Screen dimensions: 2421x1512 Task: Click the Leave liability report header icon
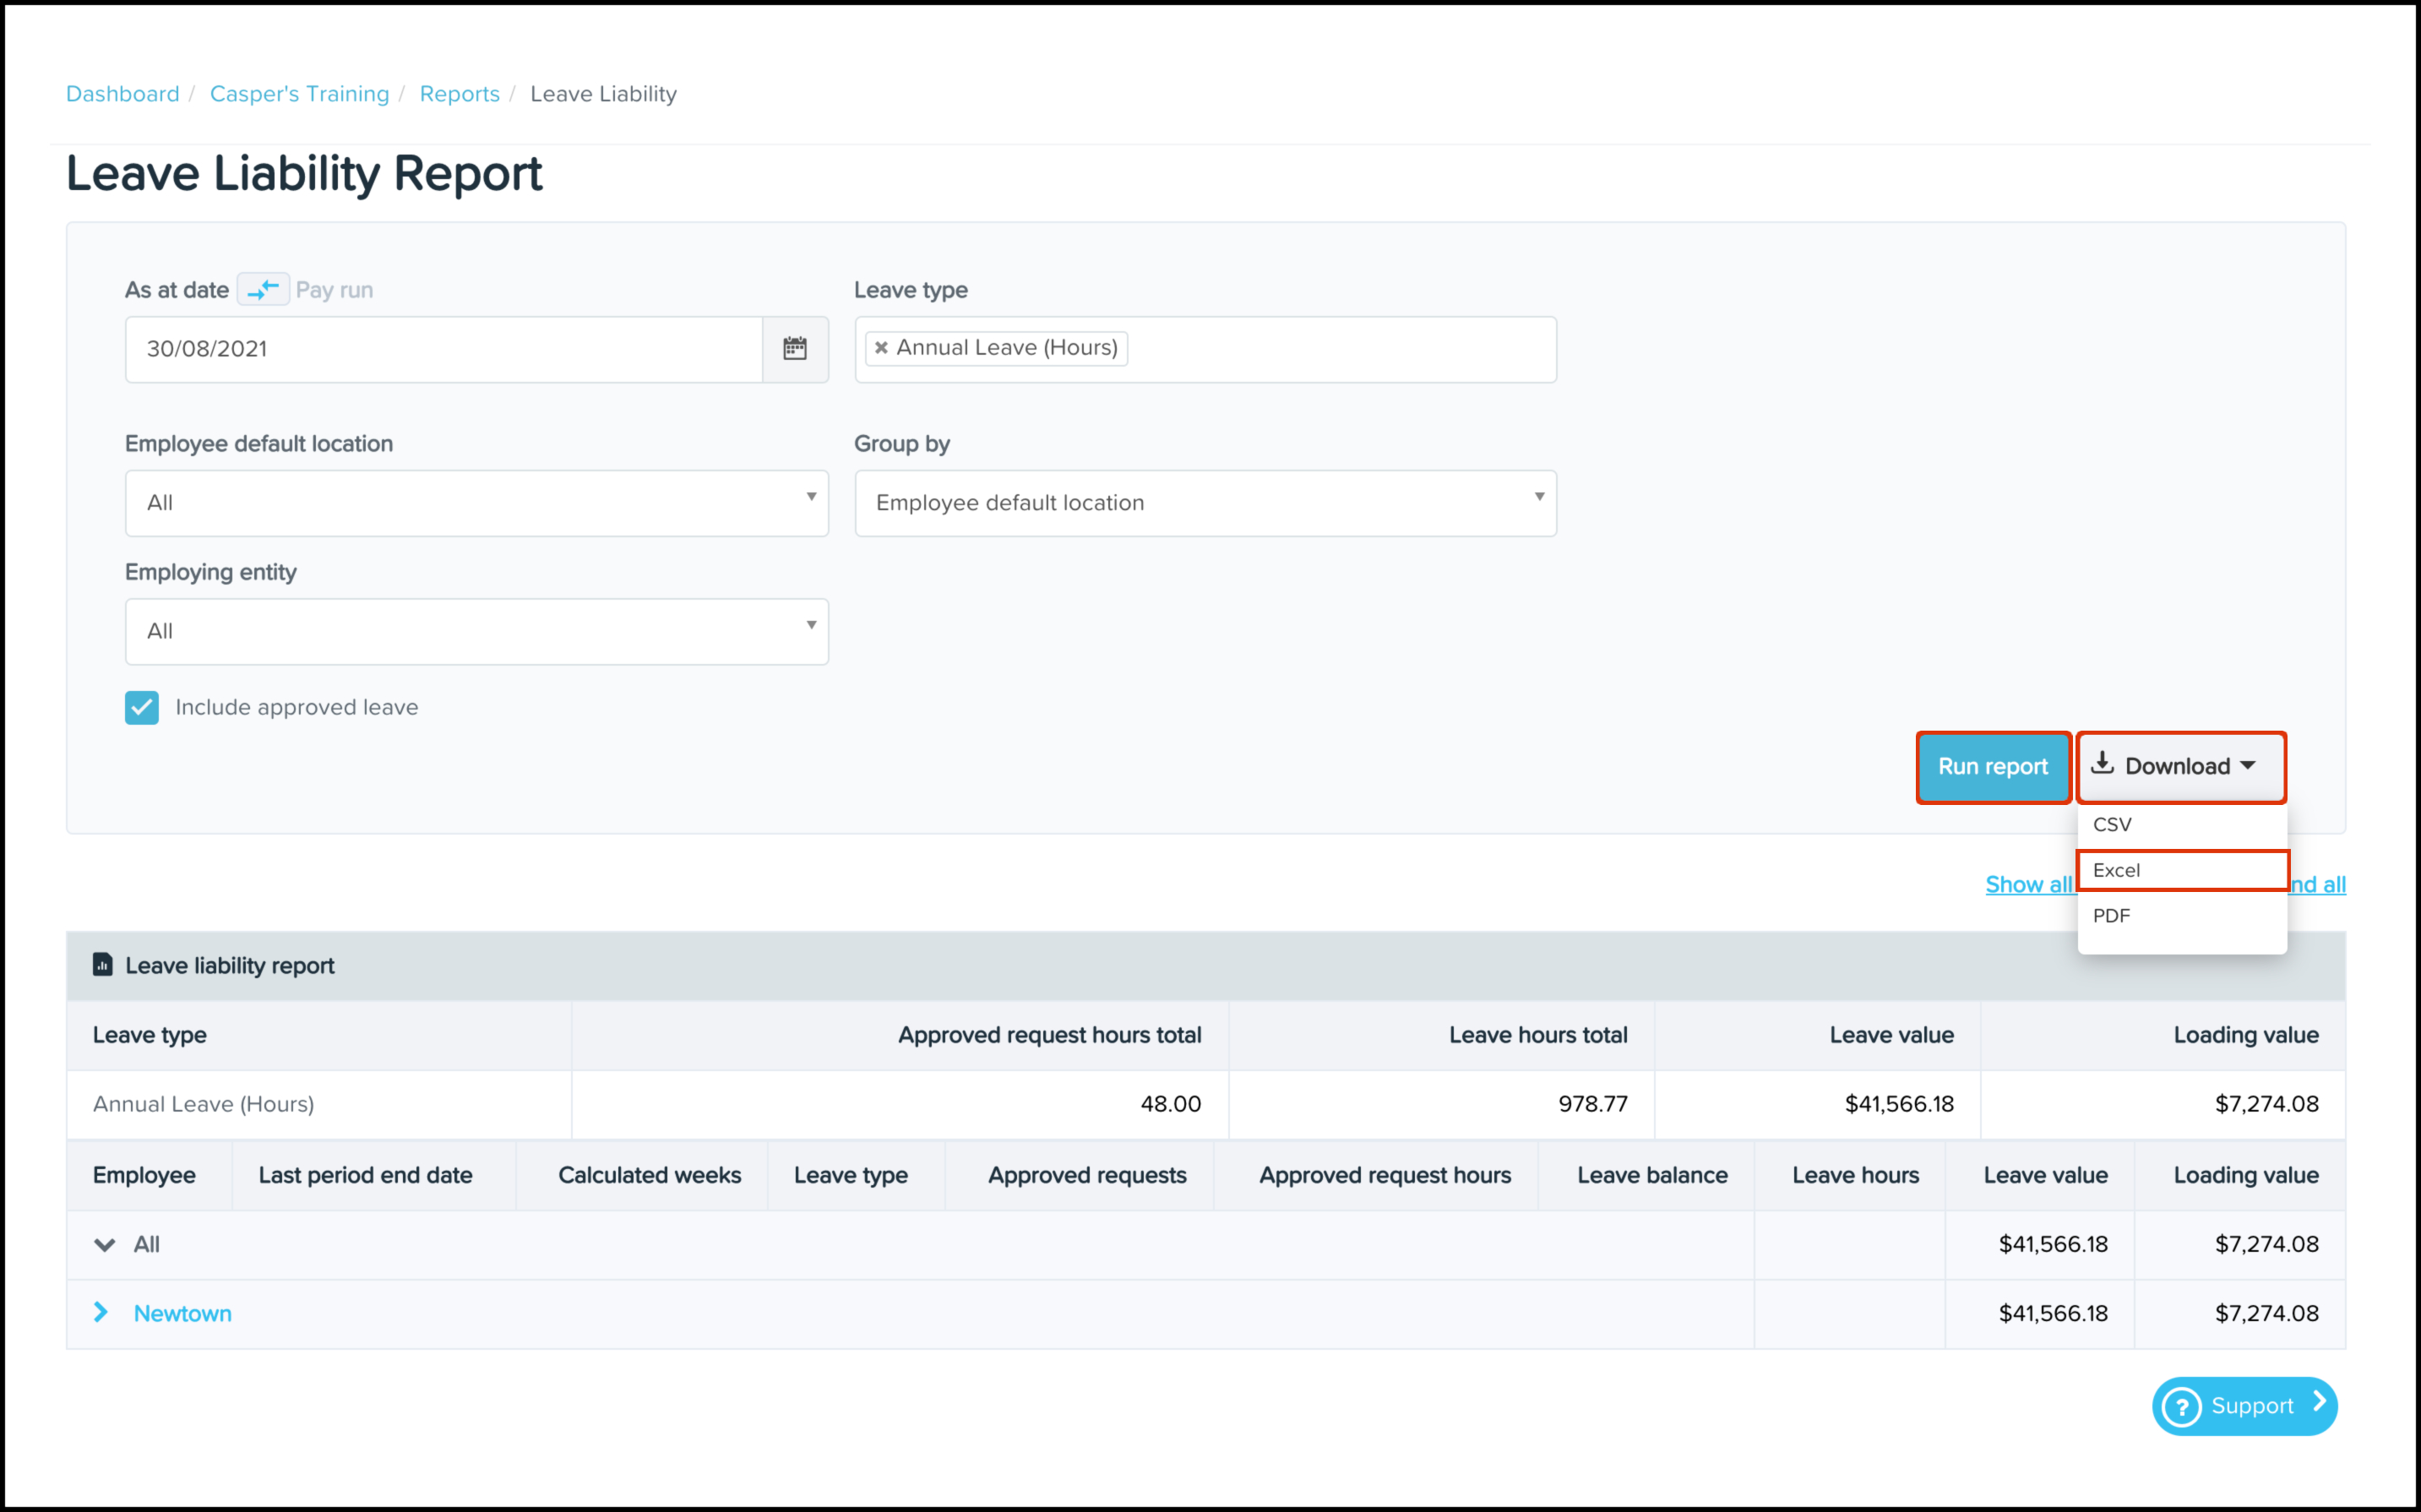[102, 965]
